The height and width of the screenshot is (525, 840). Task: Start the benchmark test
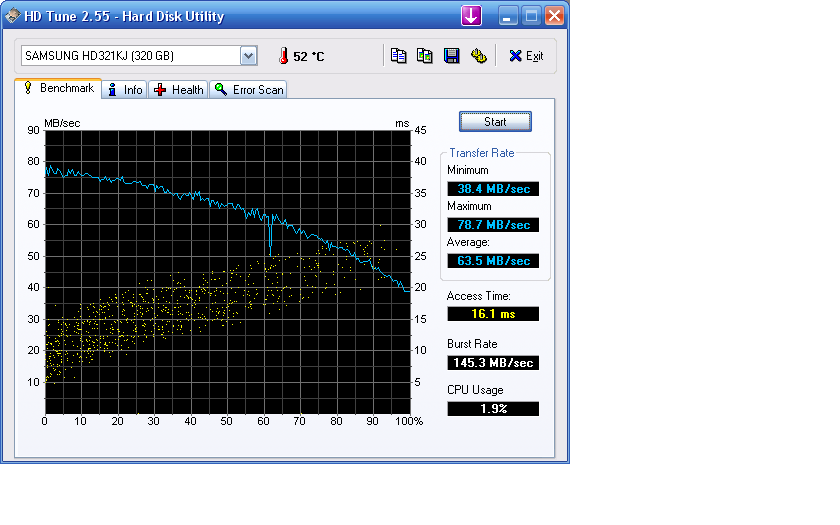pyautogui.click(x=495, y=122)
